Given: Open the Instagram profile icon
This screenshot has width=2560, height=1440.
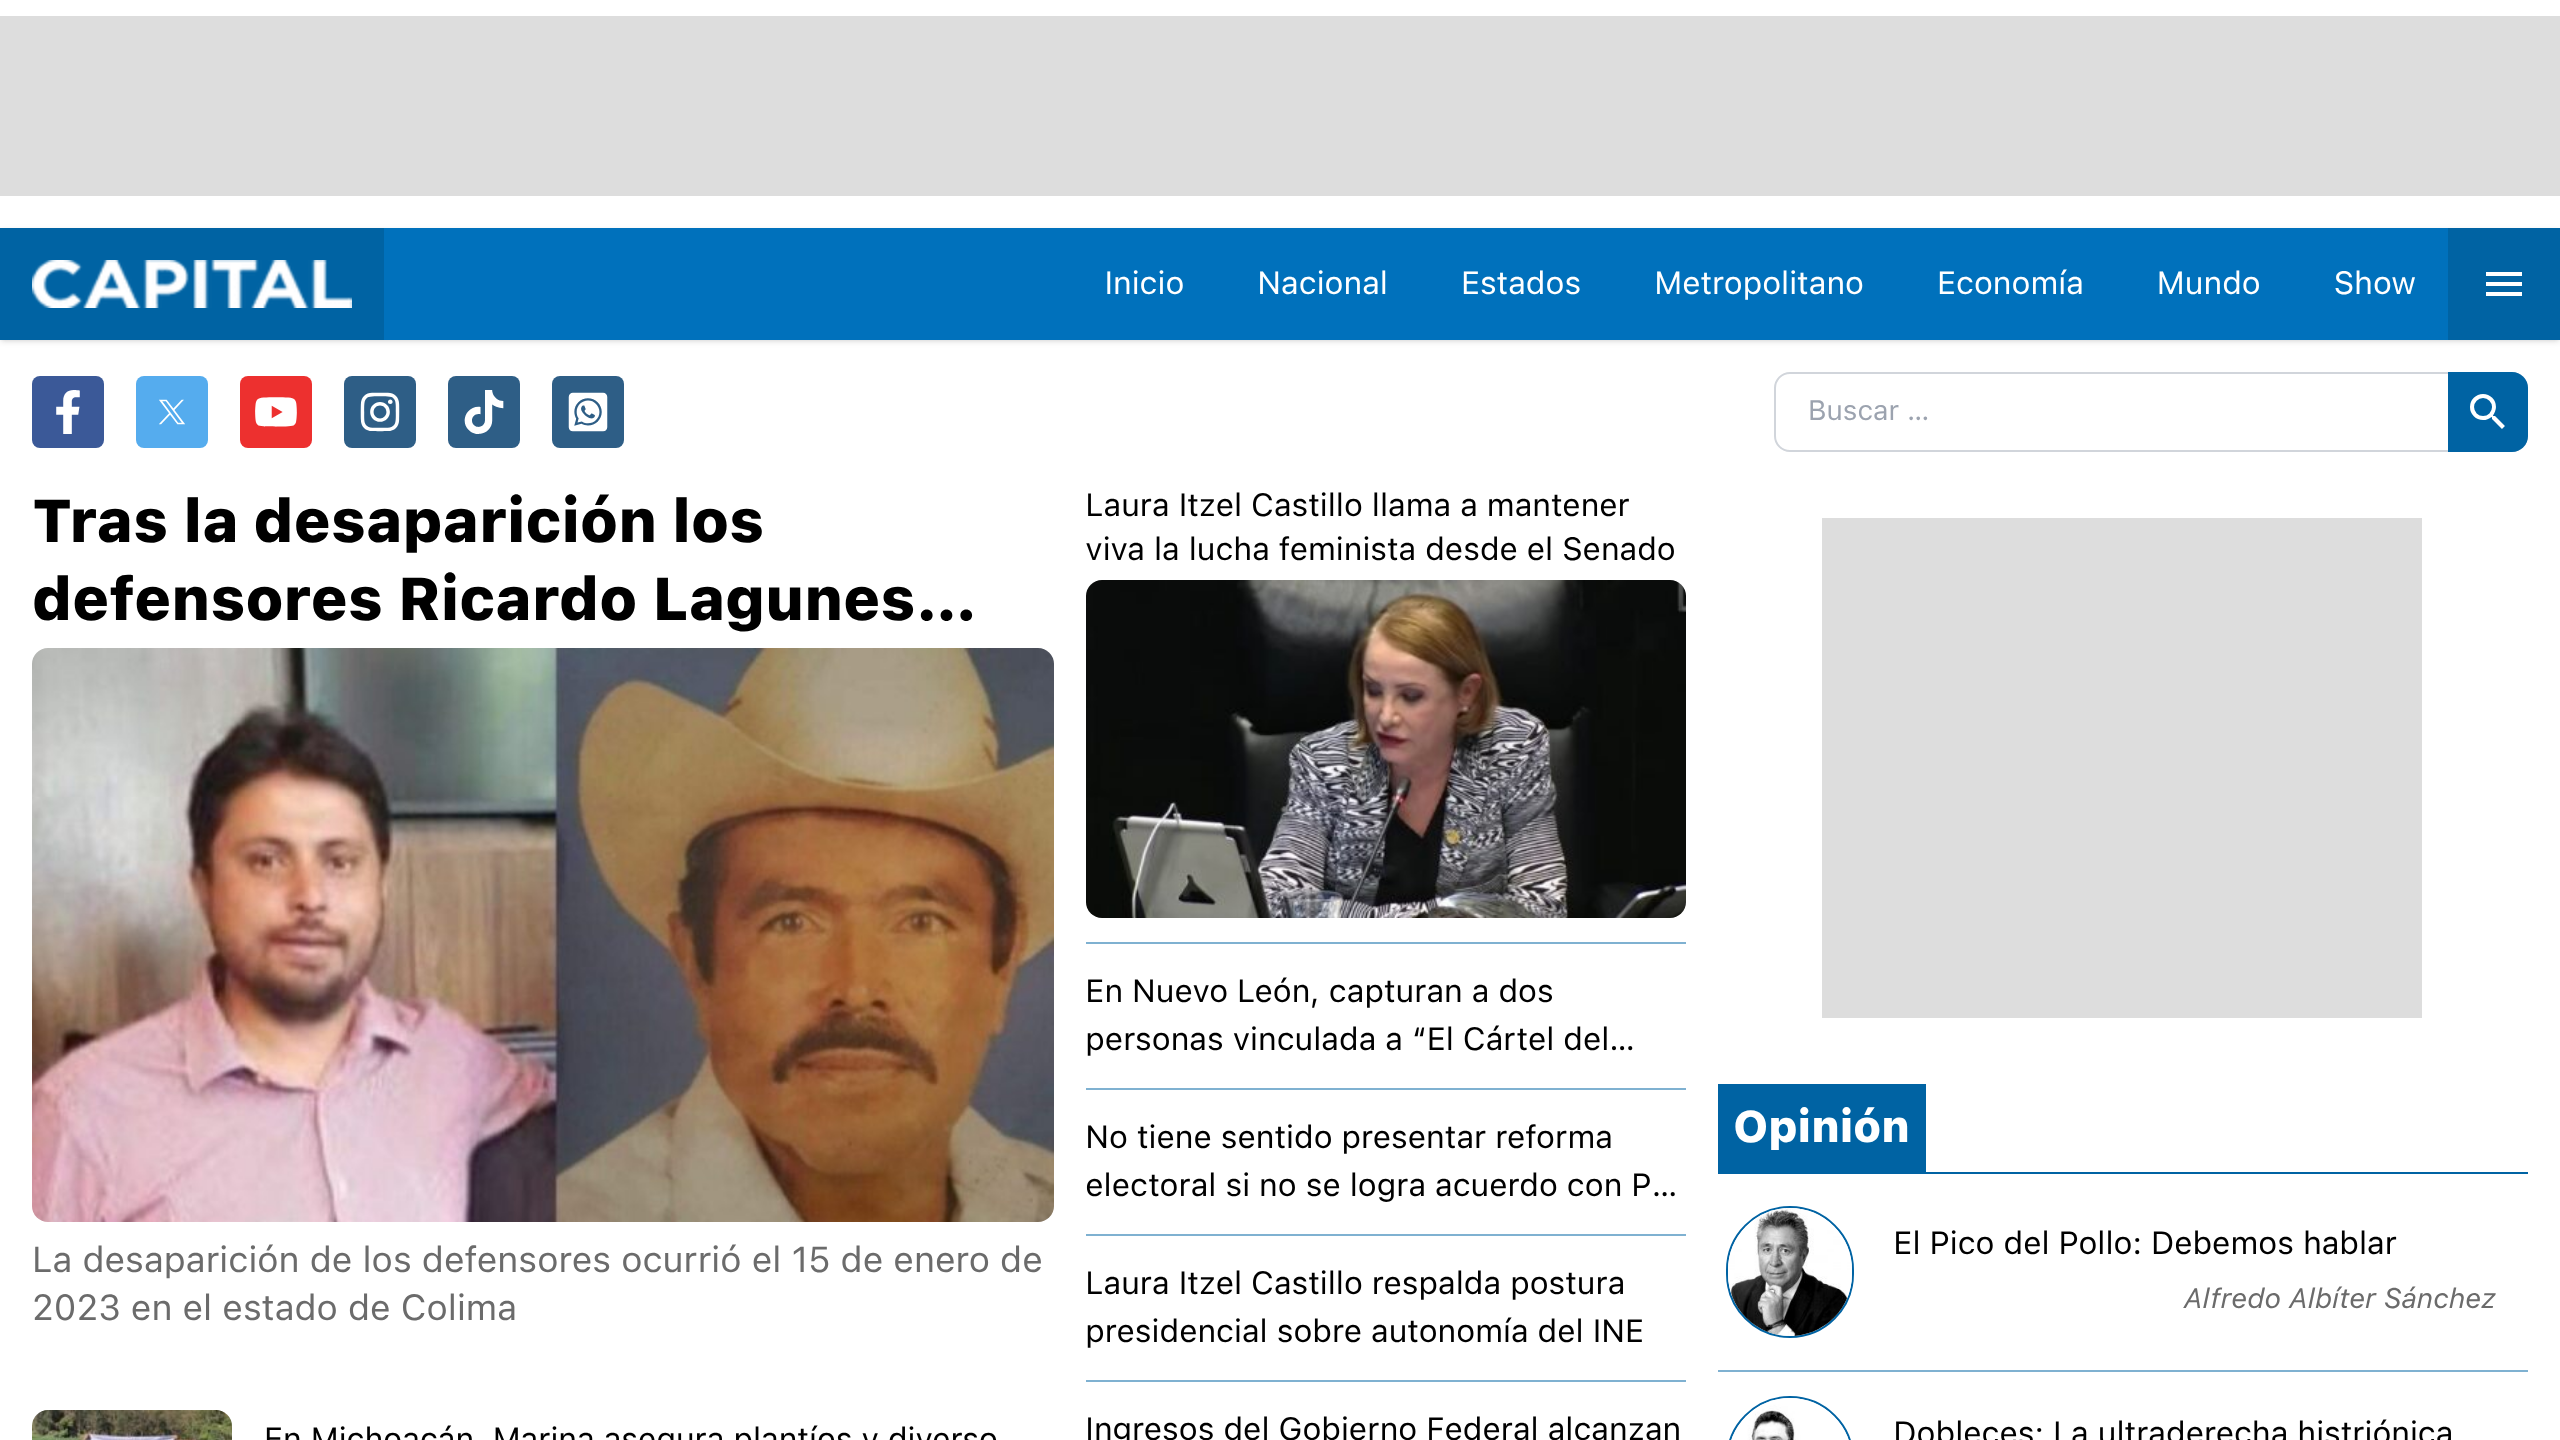Looking at the screenshot, I should pyautogui.click(x=379, y=411).
